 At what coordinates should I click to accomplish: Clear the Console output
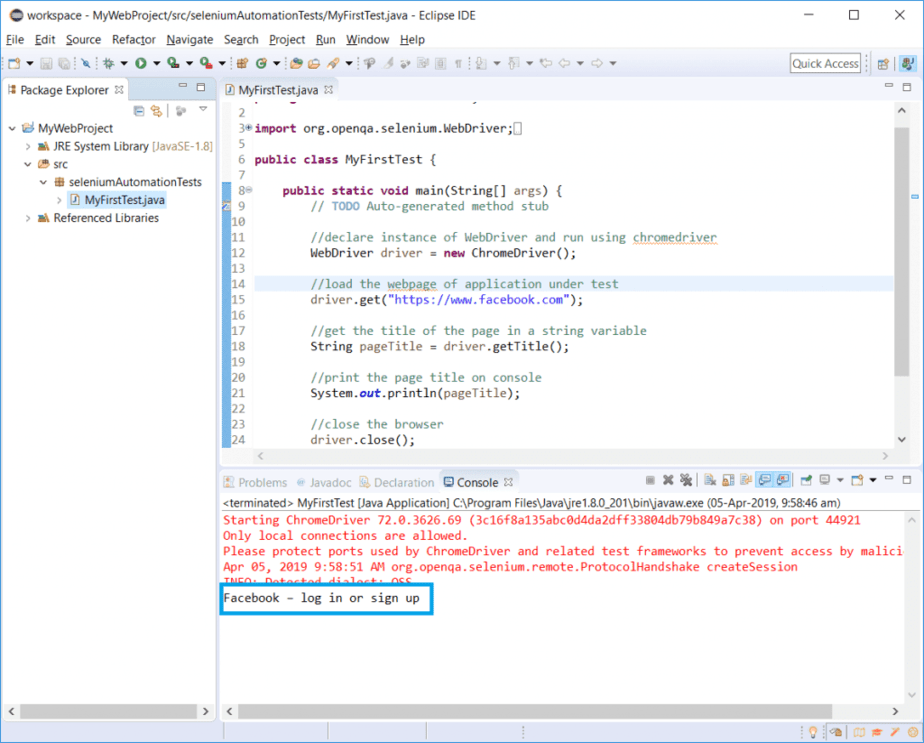pyautogui.click(x=708, y=480)
